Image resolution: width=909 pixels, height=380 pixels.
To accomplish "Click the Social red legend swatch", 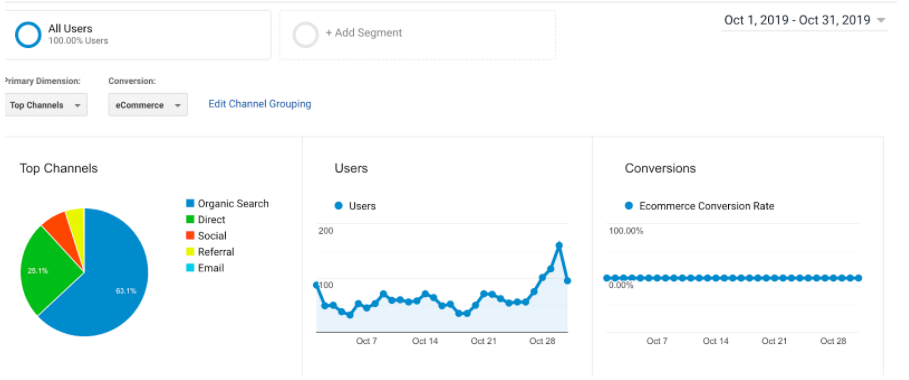I will click(190, 236).
